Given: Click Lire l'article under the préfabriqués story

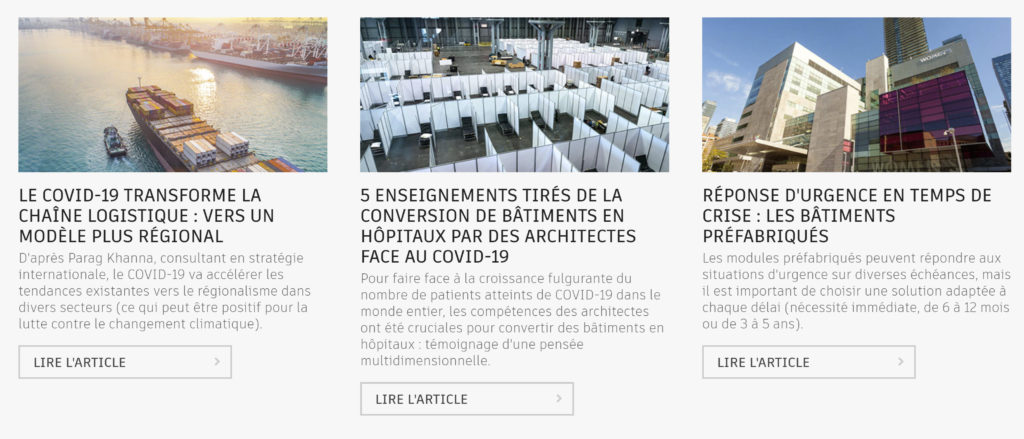Looking at the screenshot, I should coord(808,362).
